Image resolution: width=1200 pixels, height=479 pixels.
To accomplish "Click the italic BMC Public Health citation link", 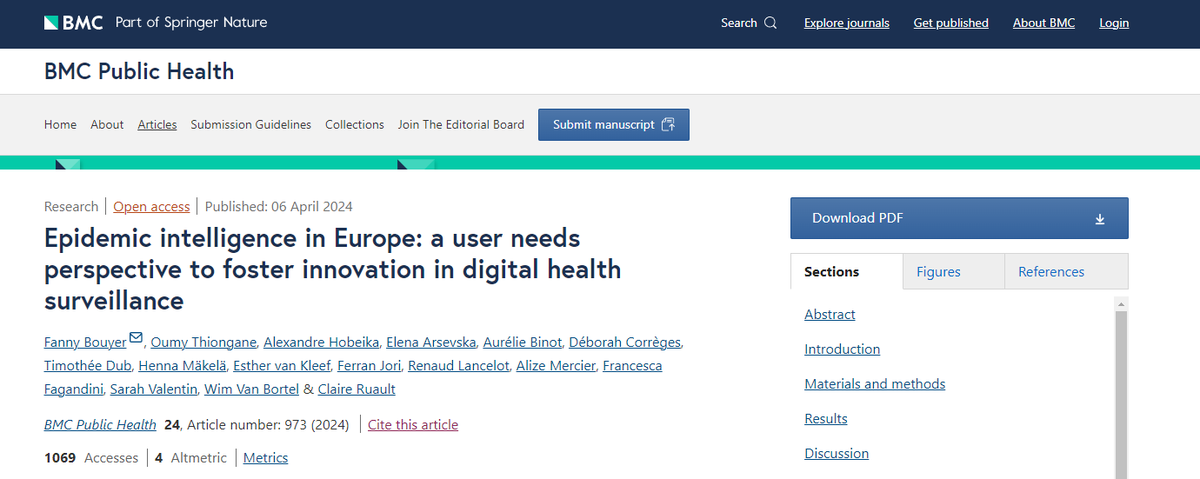I will 100,424.
